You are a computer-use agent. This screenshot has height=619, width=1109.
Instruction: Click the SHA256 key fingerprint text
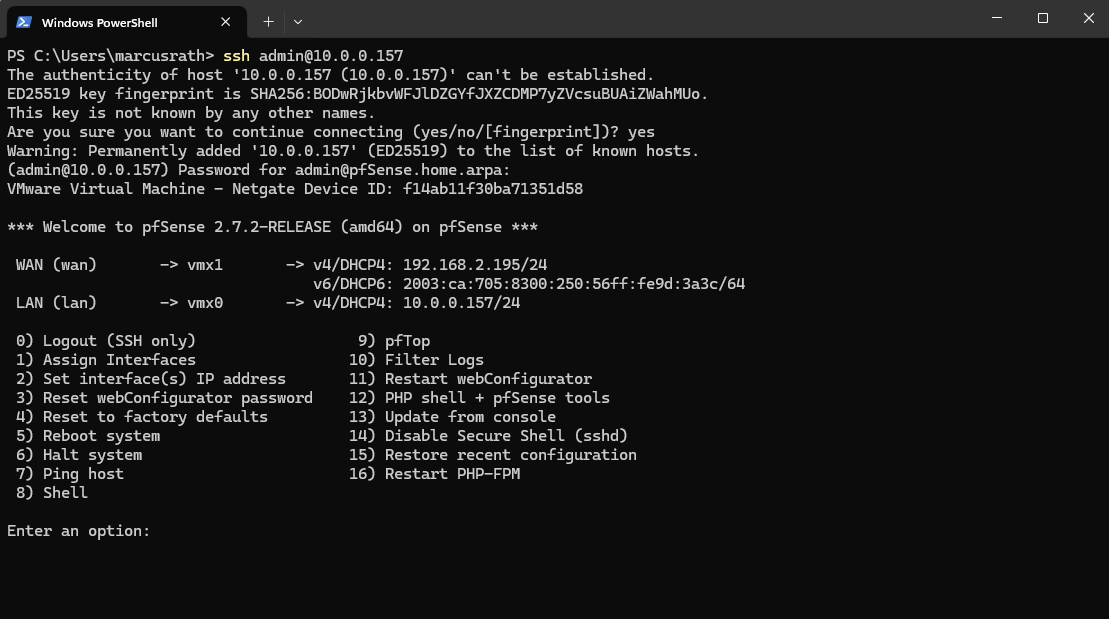click(479, 94)
